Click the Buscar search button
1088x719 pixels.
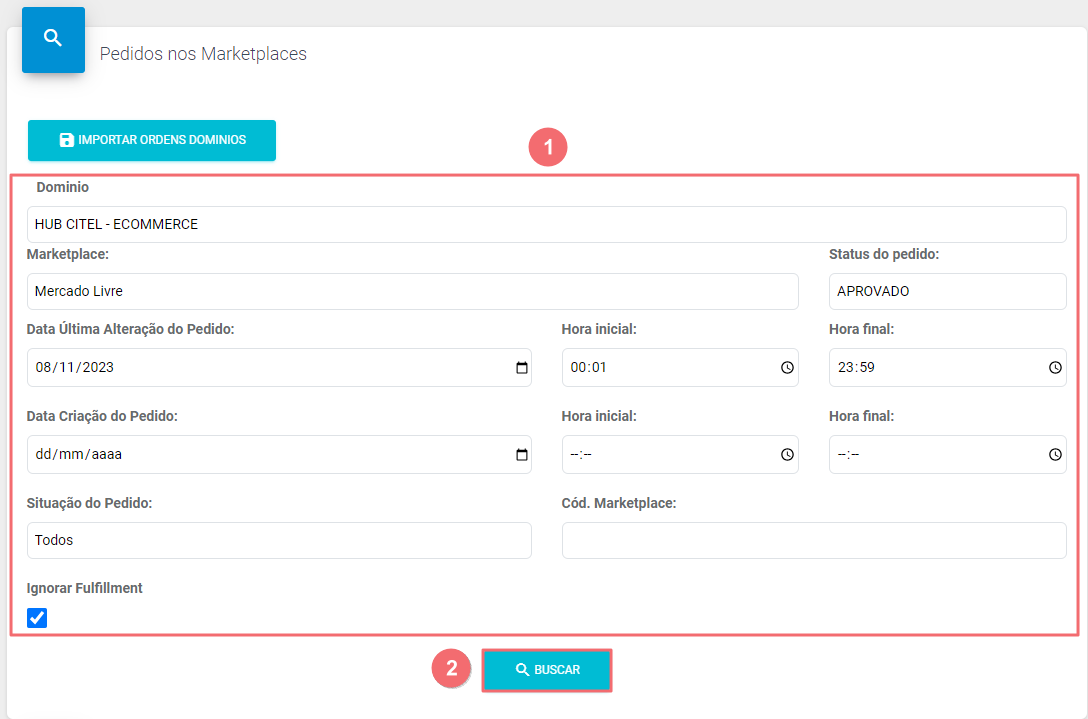click(x=547, y=670)
